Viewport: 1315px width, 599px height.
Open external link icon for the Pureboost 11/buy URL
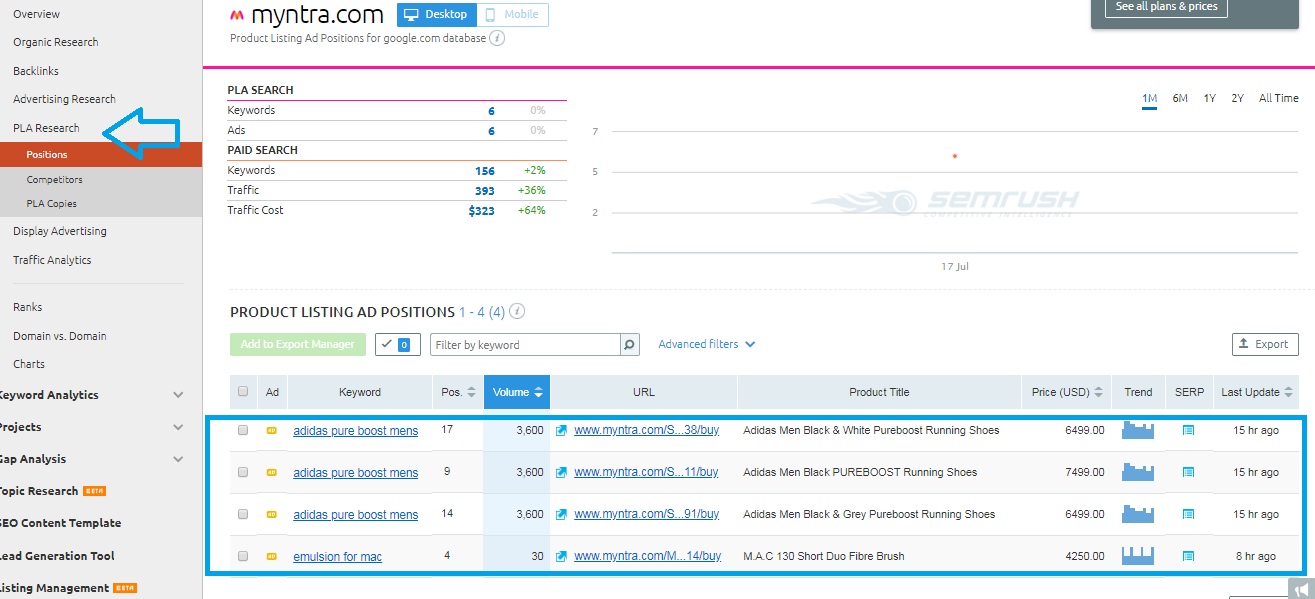[x=561, y=473]
